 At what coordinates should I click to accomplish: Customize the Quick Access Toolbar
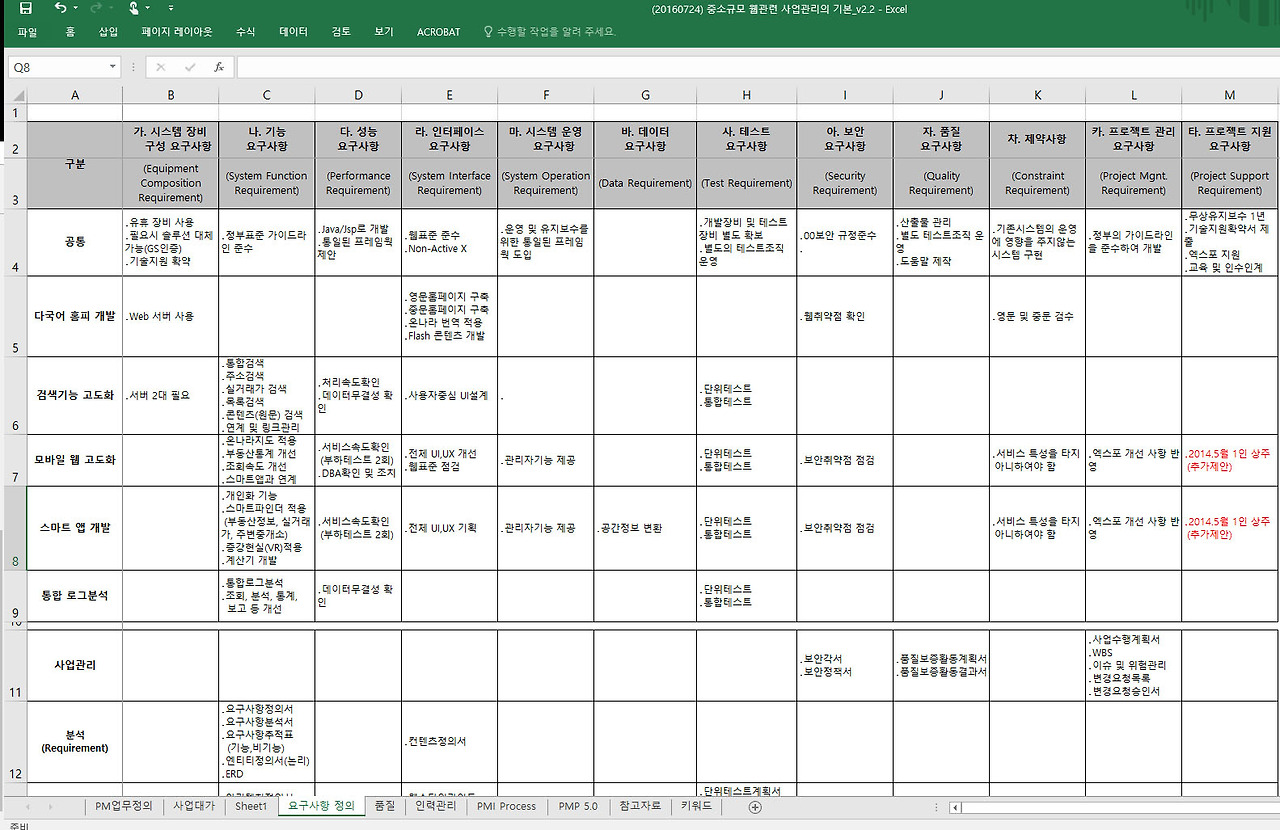click(171, 8)
